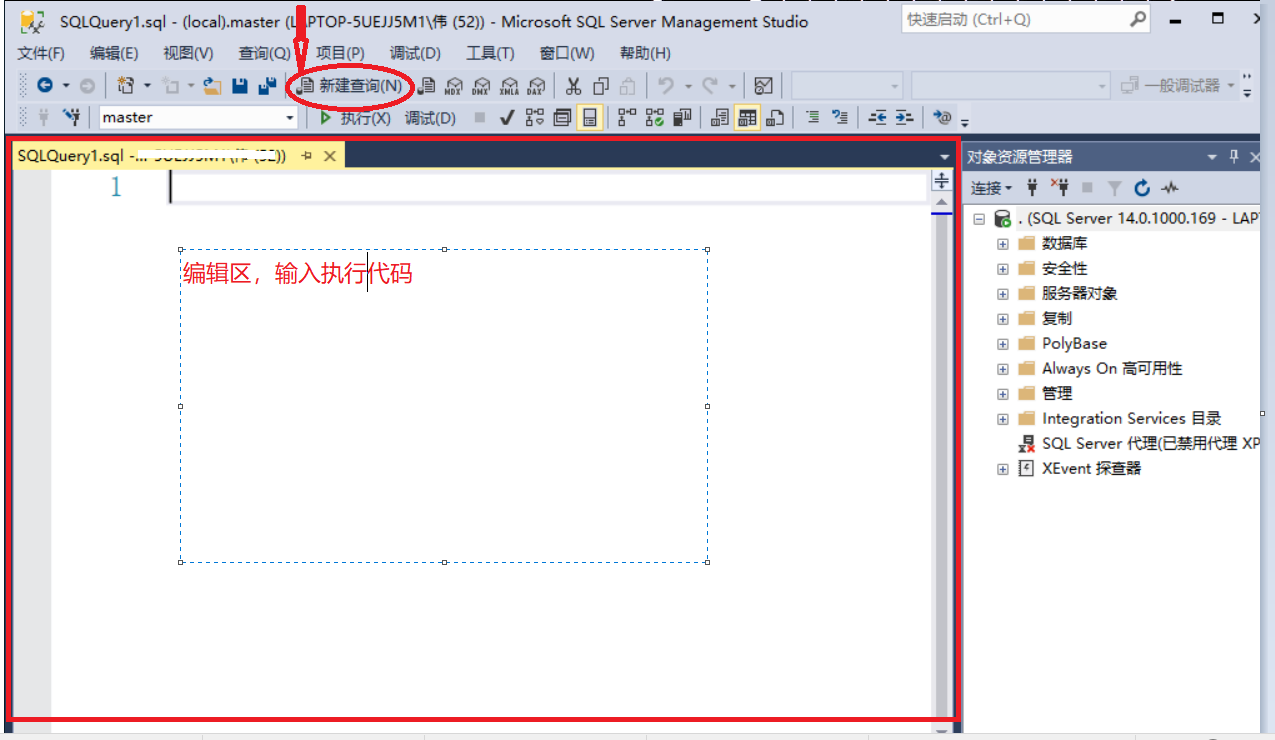Uncomment the selected lines

[840, 117]
